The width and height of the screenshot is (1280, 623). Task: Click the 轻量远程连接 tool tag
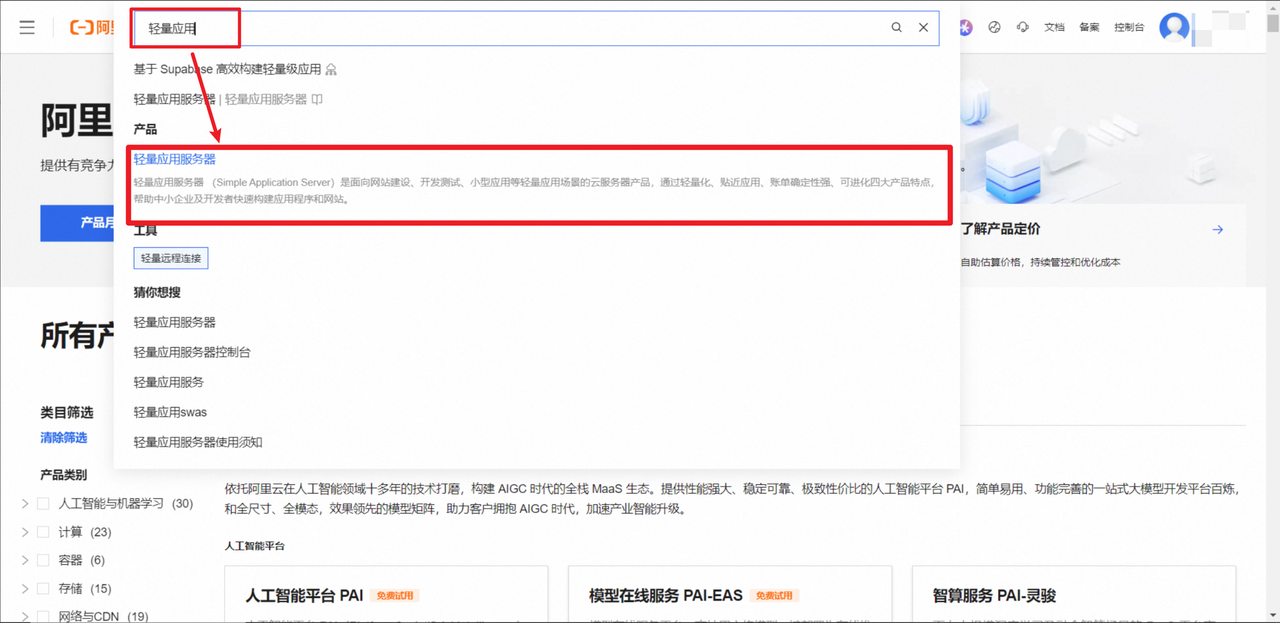pos(171,258)
